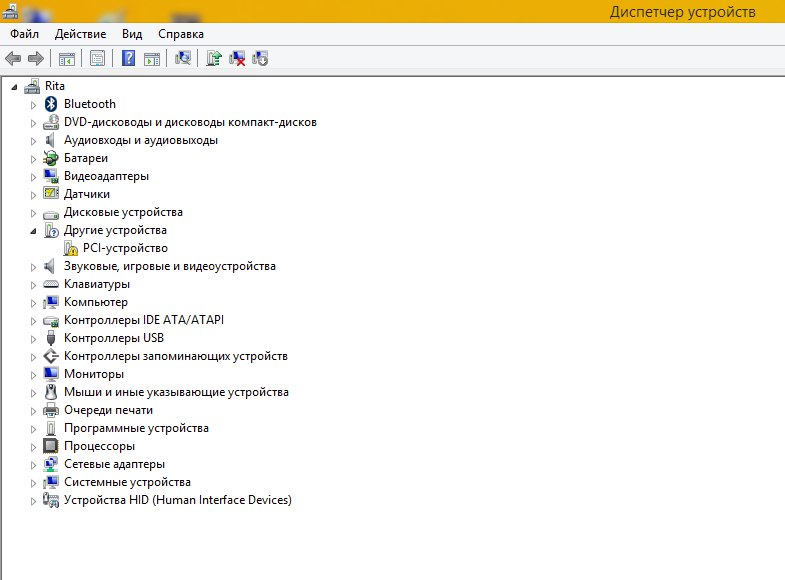Select Устройства HID tree item
The height and width of the screenshot is (580, 785).
[x=178, y=500]
